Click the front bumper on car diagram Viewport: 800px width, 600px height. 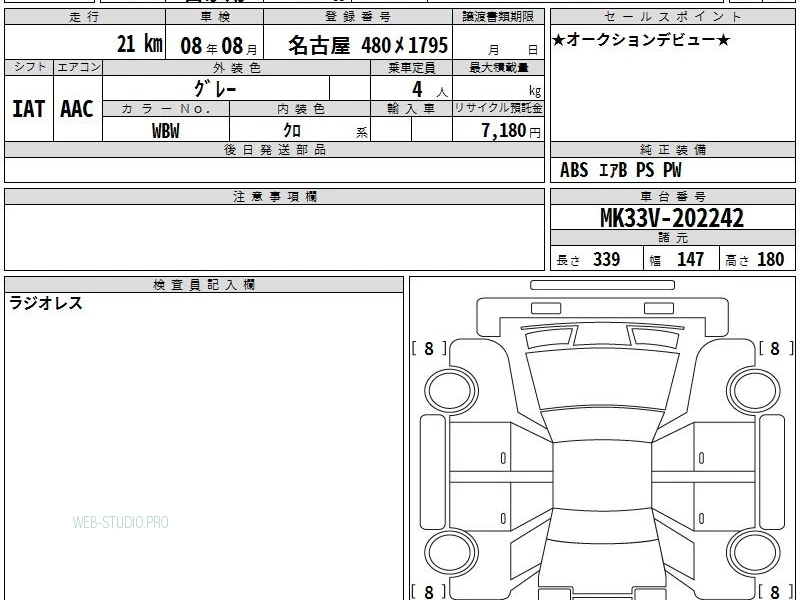tap(603, 316)
